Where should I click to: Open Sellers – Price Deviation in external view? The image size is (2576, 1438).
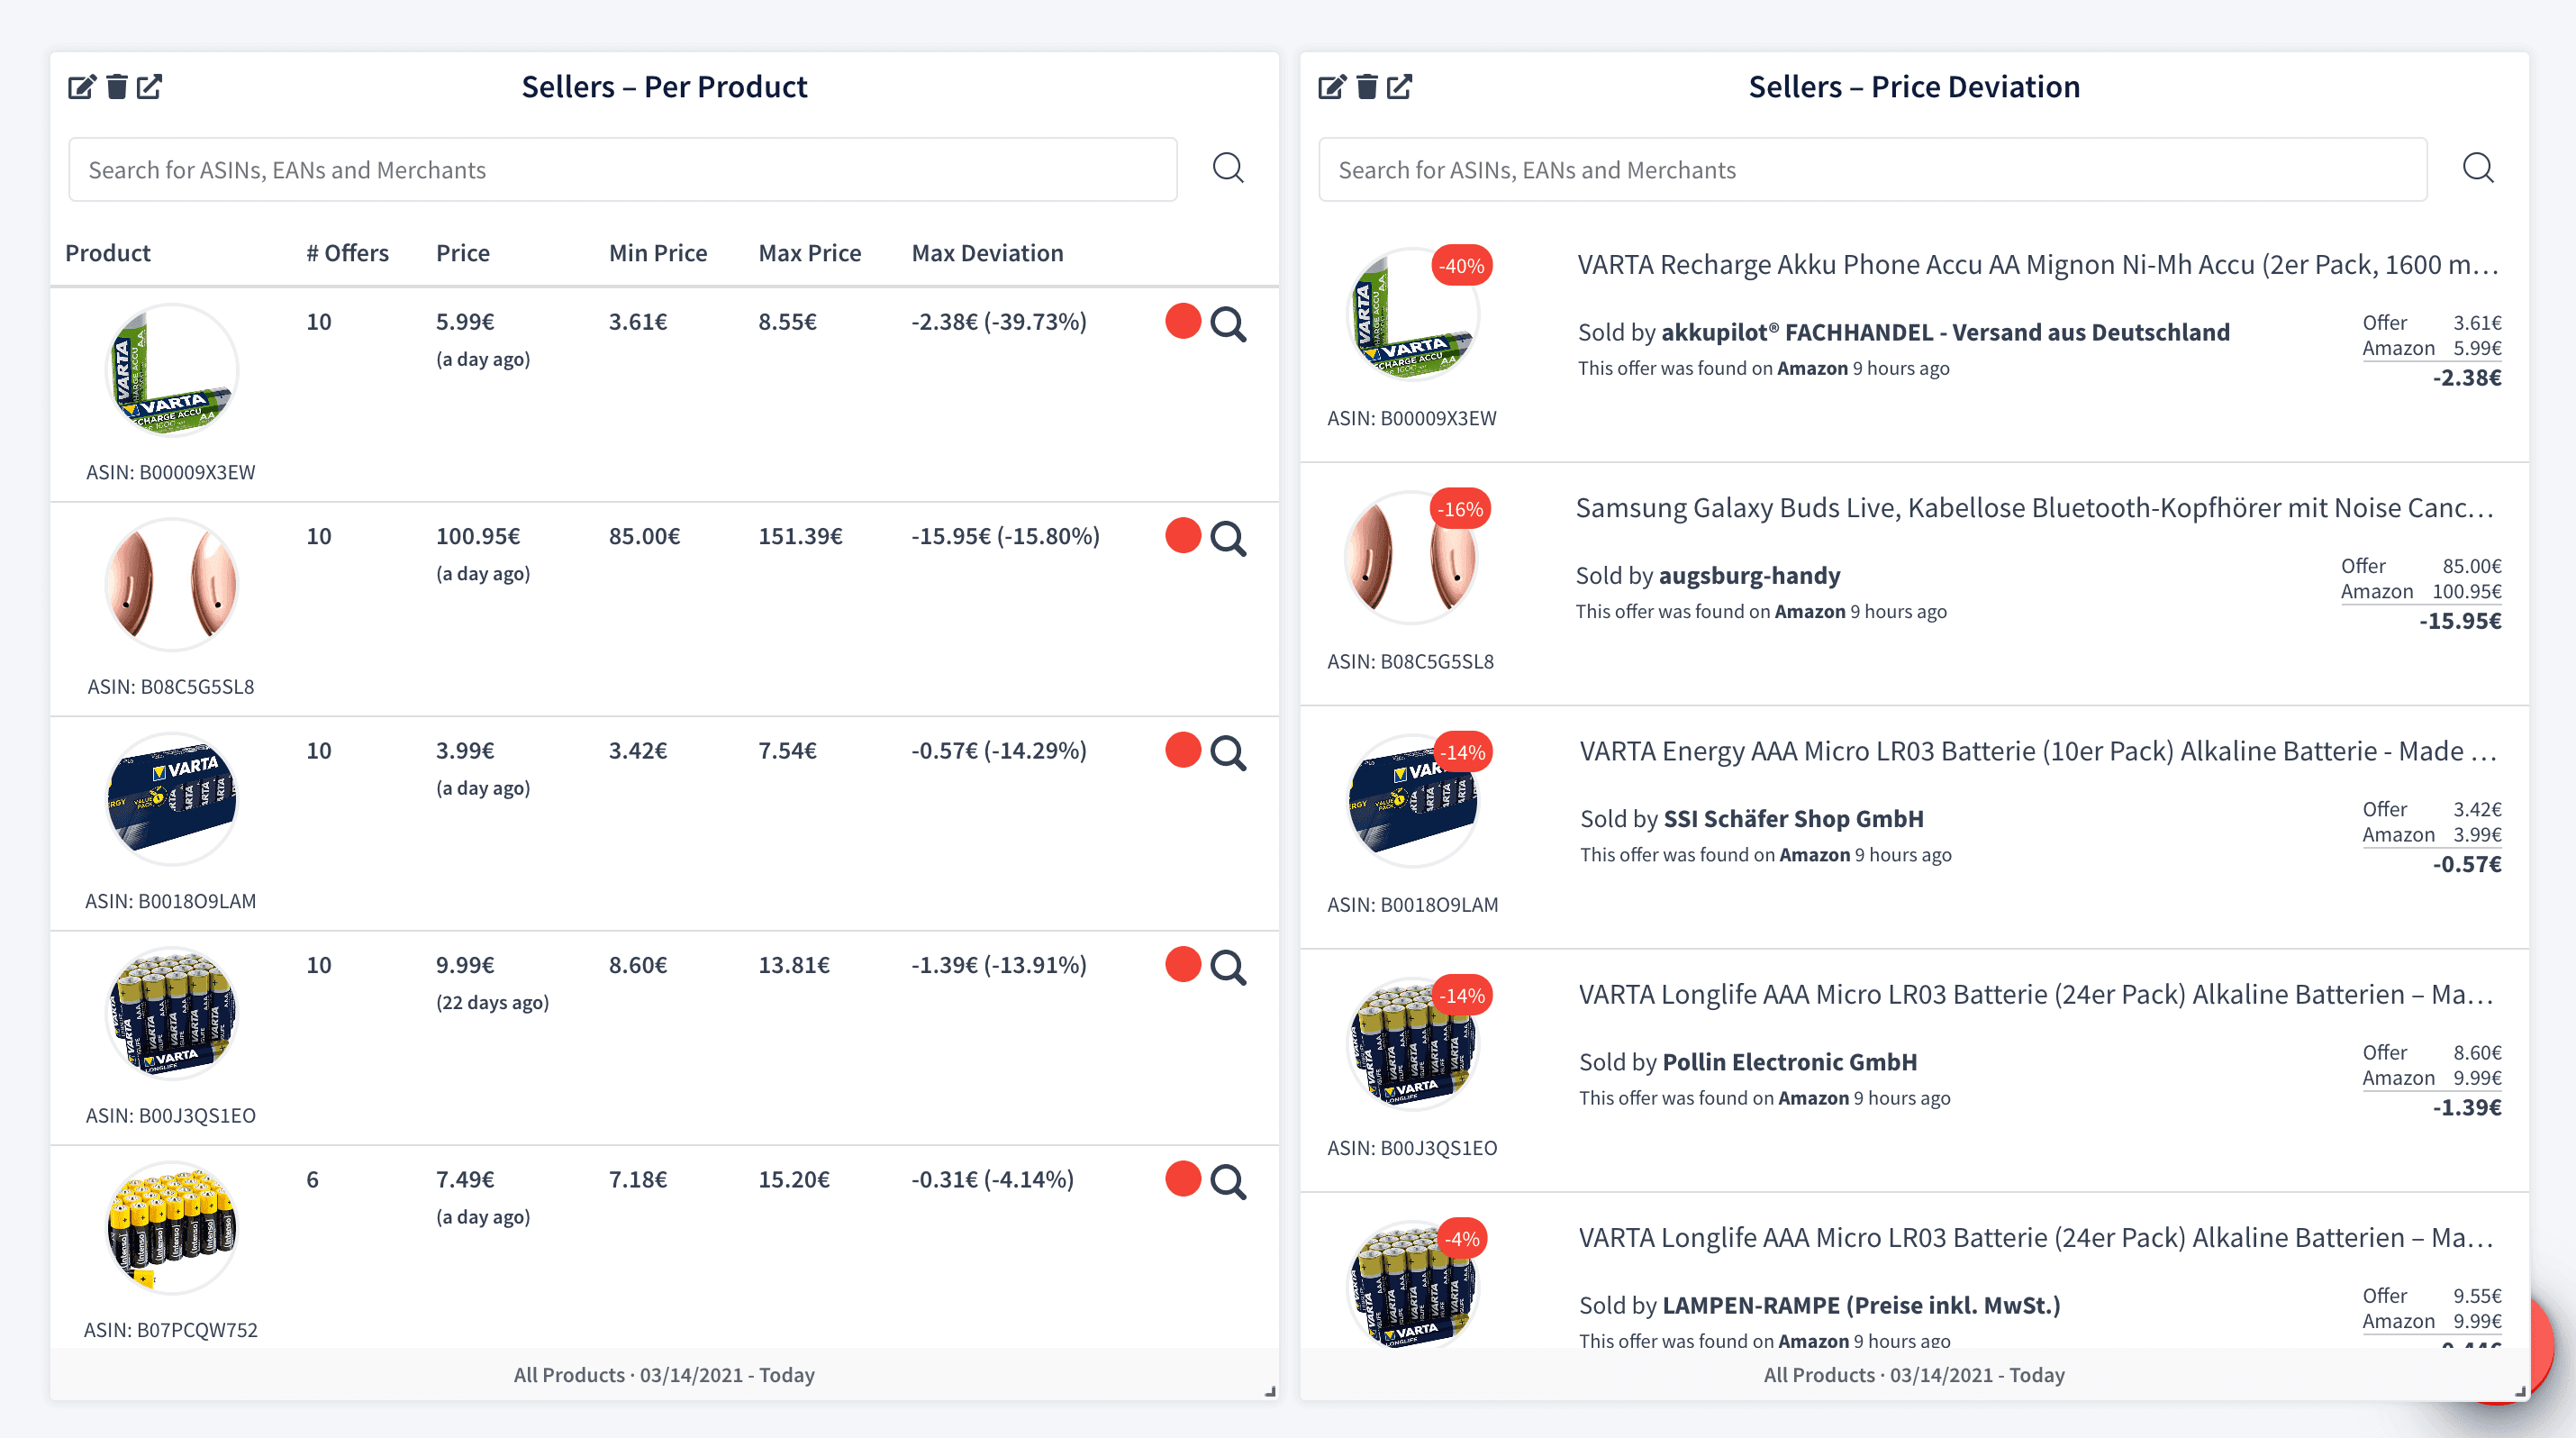coord(1400,87)
